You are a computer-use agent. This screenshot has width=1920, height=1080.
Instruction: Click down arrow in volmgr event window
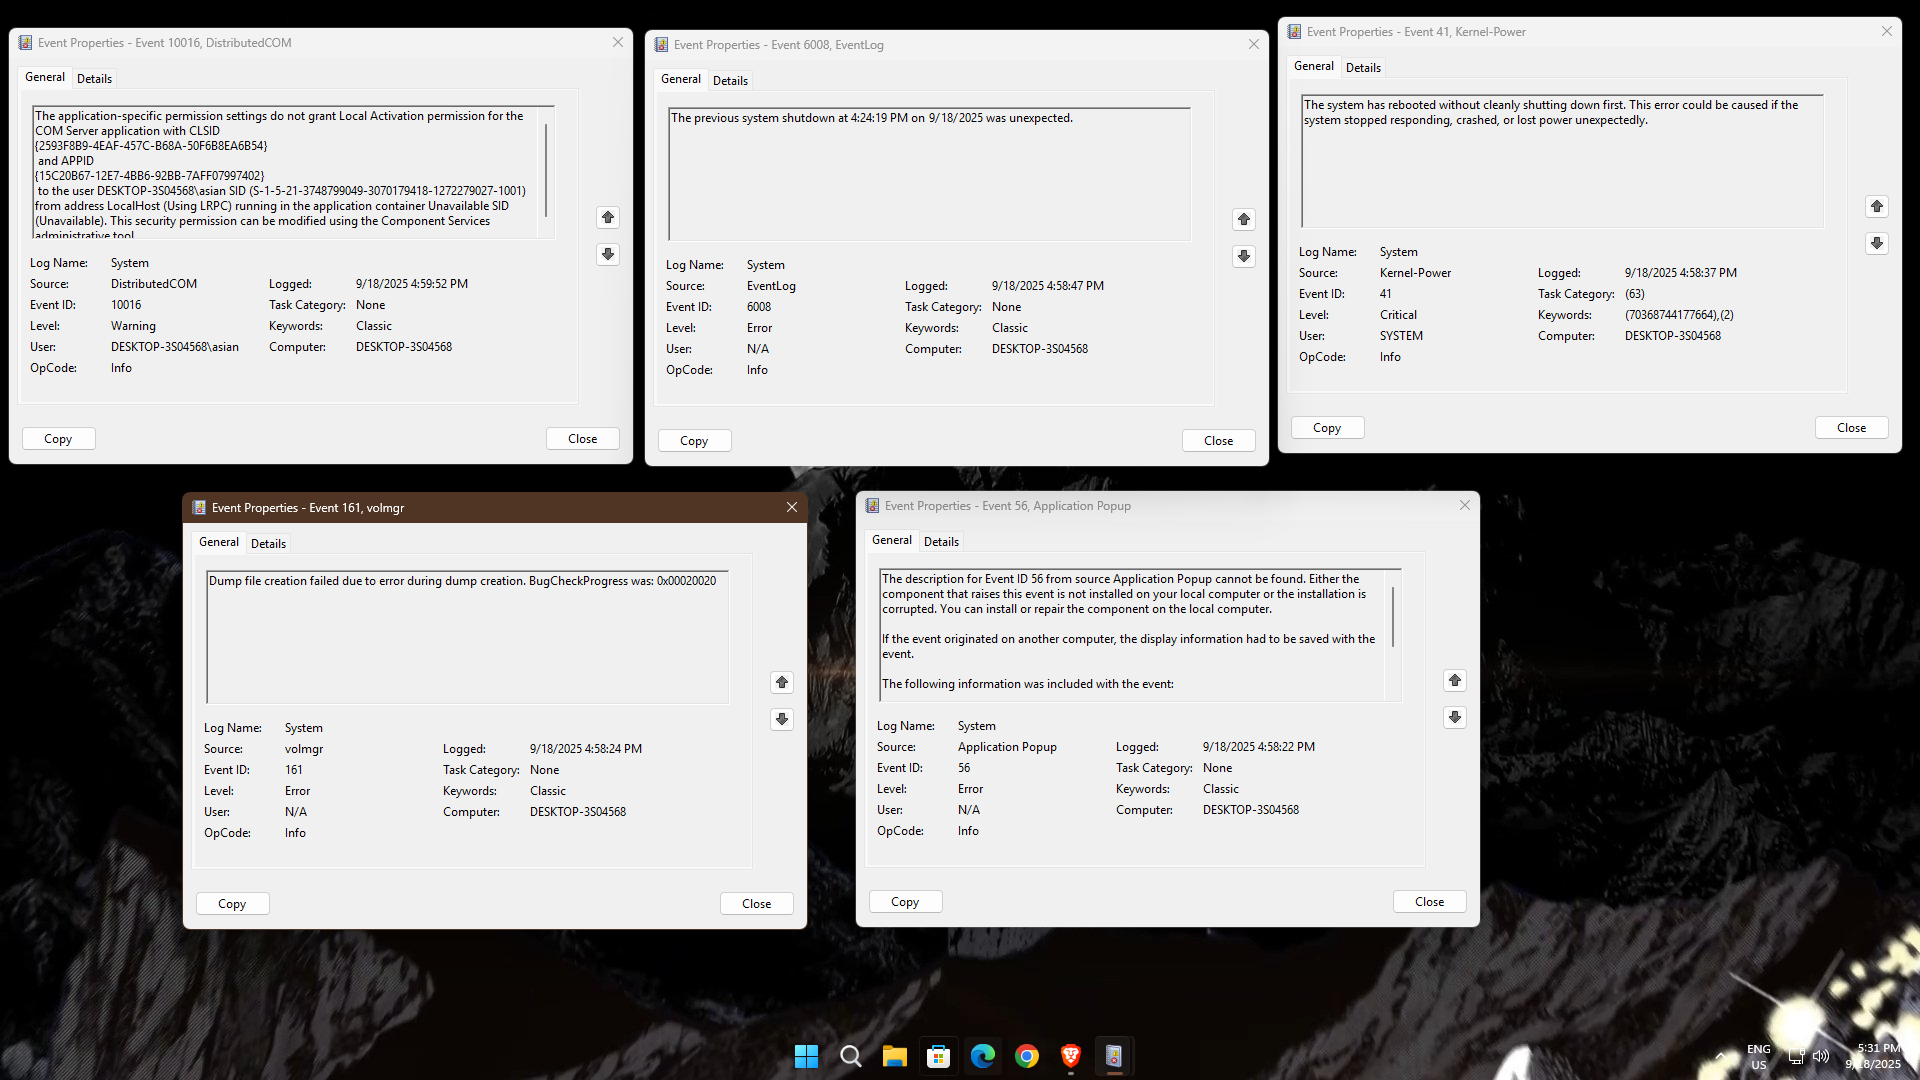(782, 720)
